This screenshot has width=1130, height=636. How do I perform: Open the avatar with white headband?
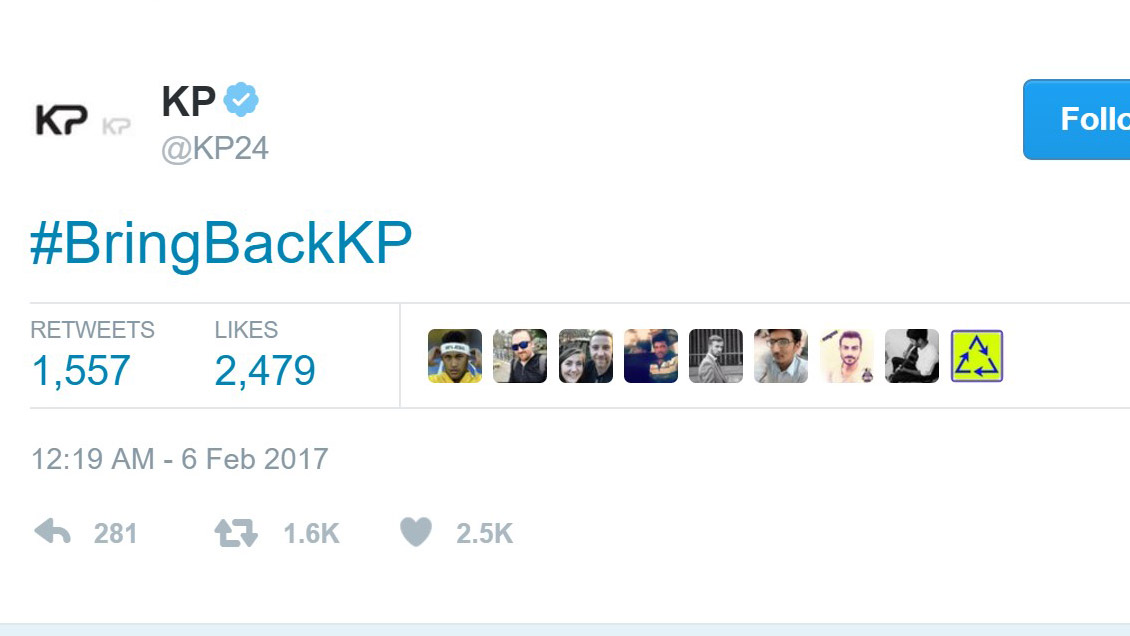click(455, 356)
